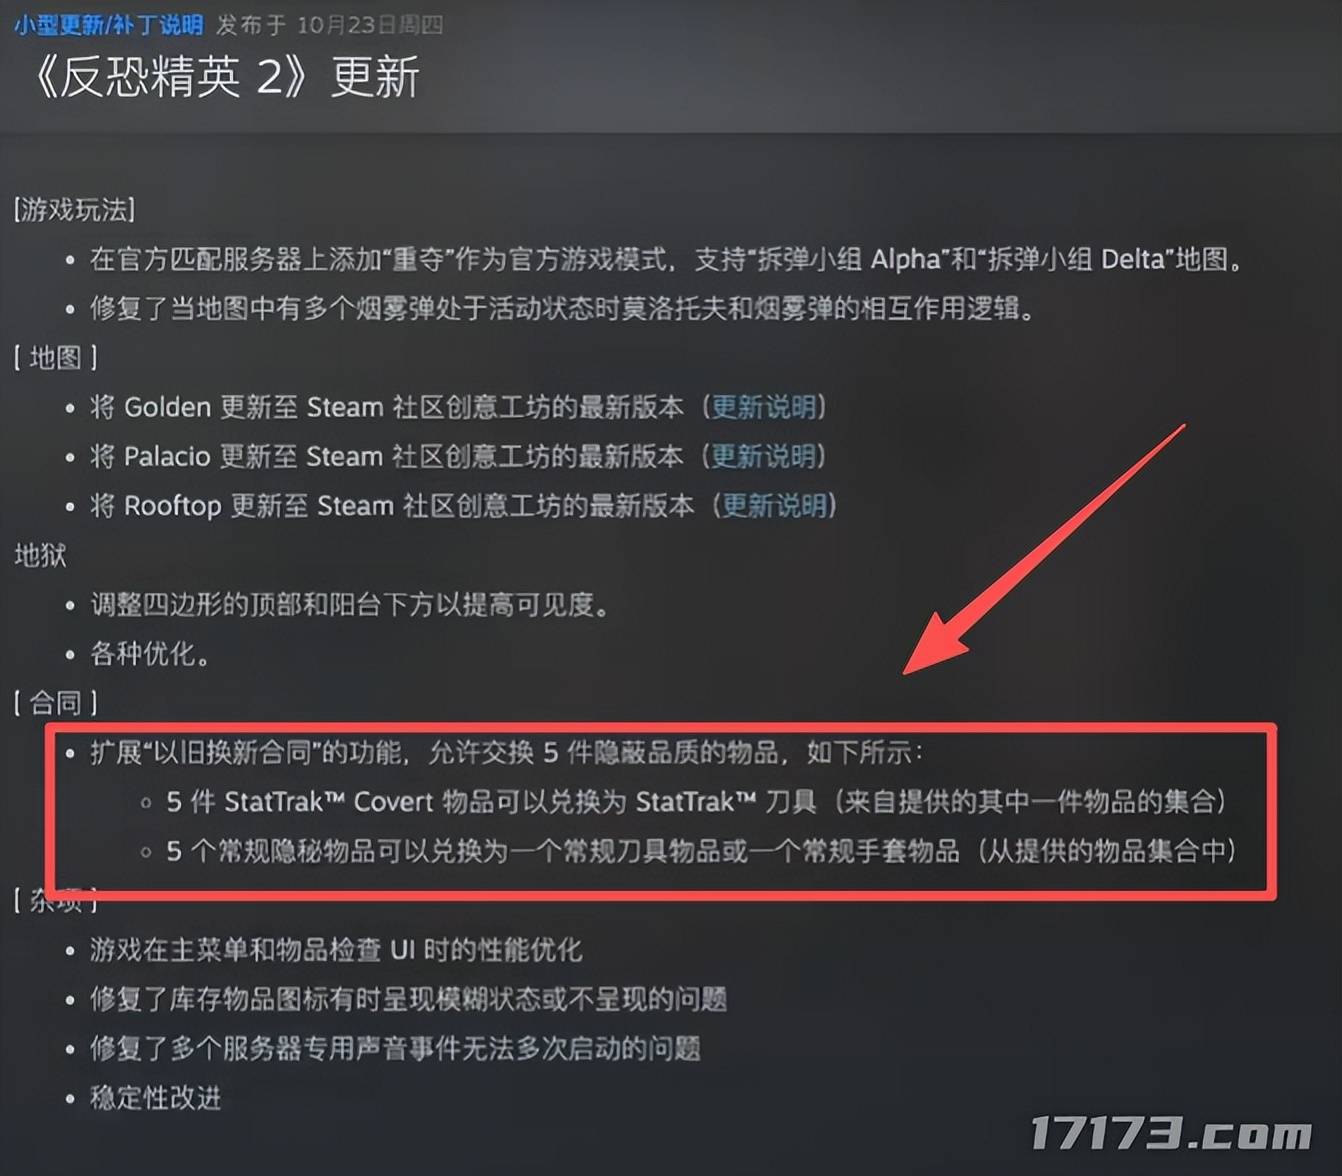This screenshot has width=1342, height=1176.
Task: Click the 常规隐秘物品 glove exchange line
Action: (x=701, y=851)
